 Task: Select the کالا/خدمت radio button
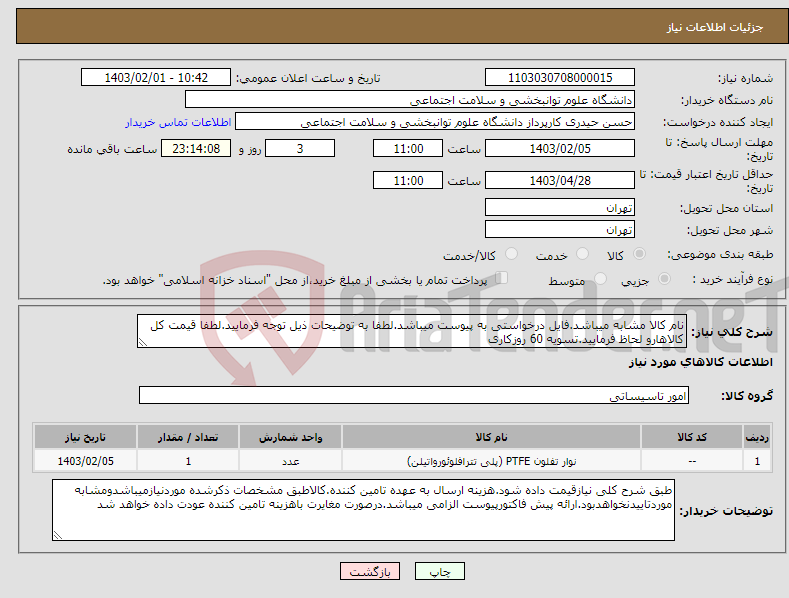click(511, 254)
